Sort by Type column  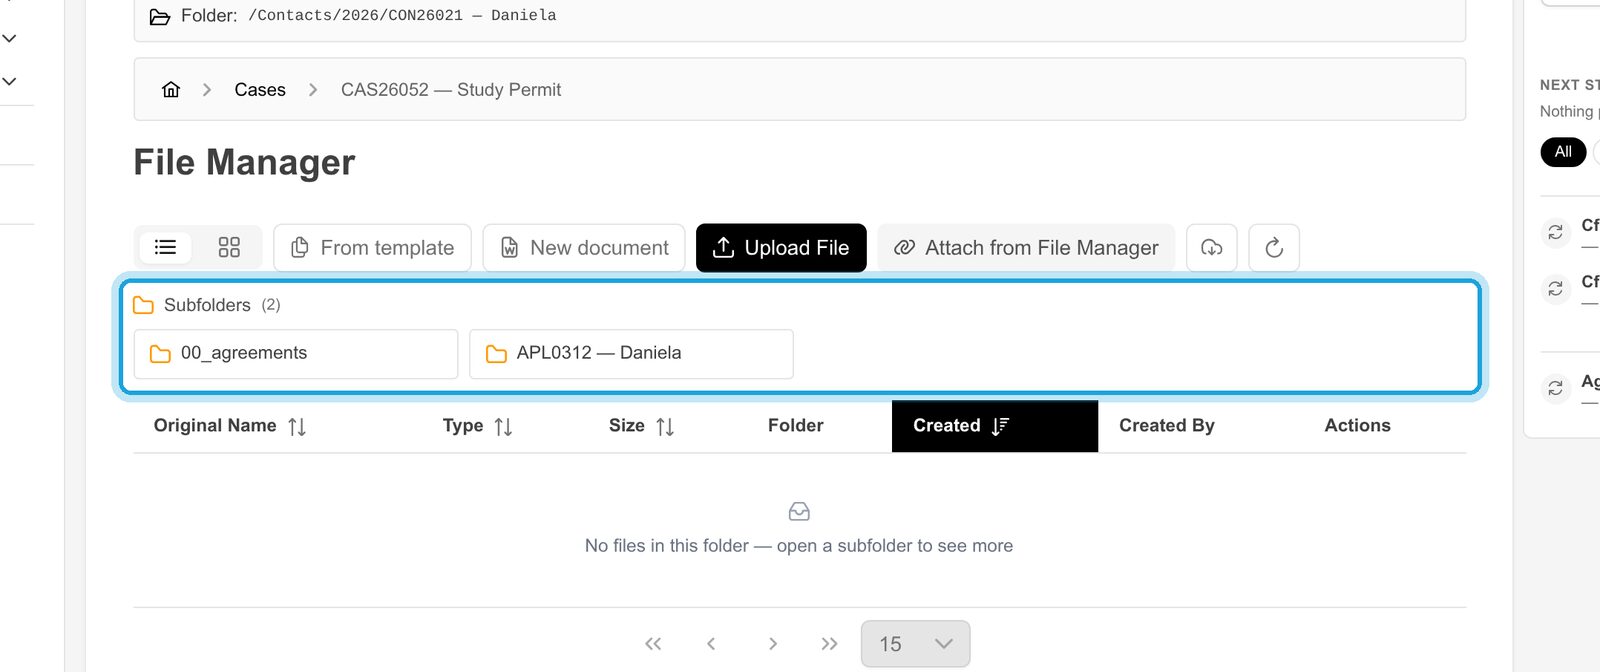(x=478, y=426)
